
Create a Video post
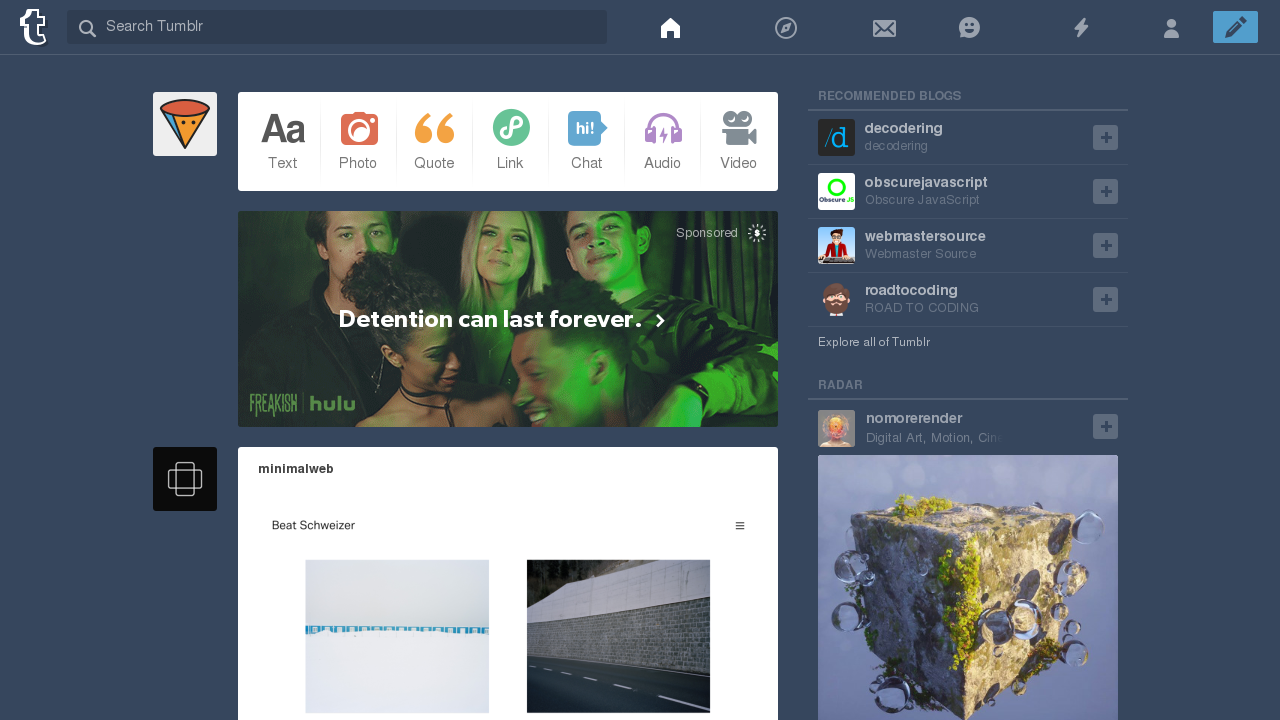738,141
